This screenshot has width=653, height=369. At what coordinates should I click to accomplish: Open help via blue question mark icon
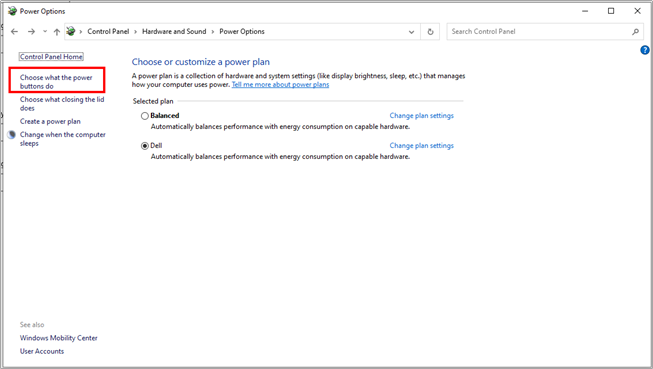click(x=645, y=50)
